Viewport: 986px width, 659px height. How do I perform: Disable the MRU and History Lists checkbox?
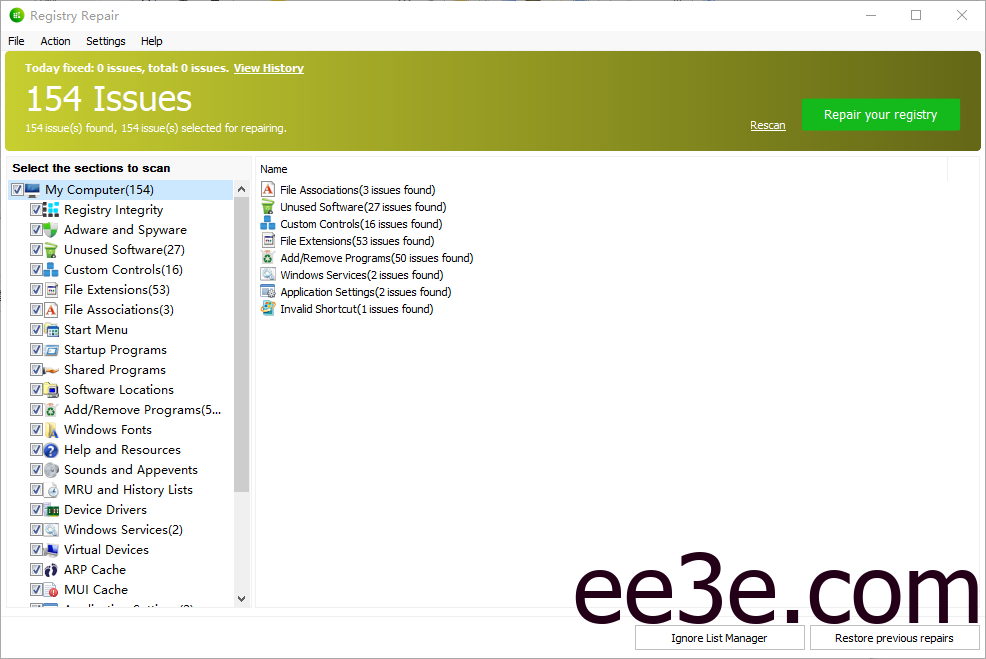(36, 490)
